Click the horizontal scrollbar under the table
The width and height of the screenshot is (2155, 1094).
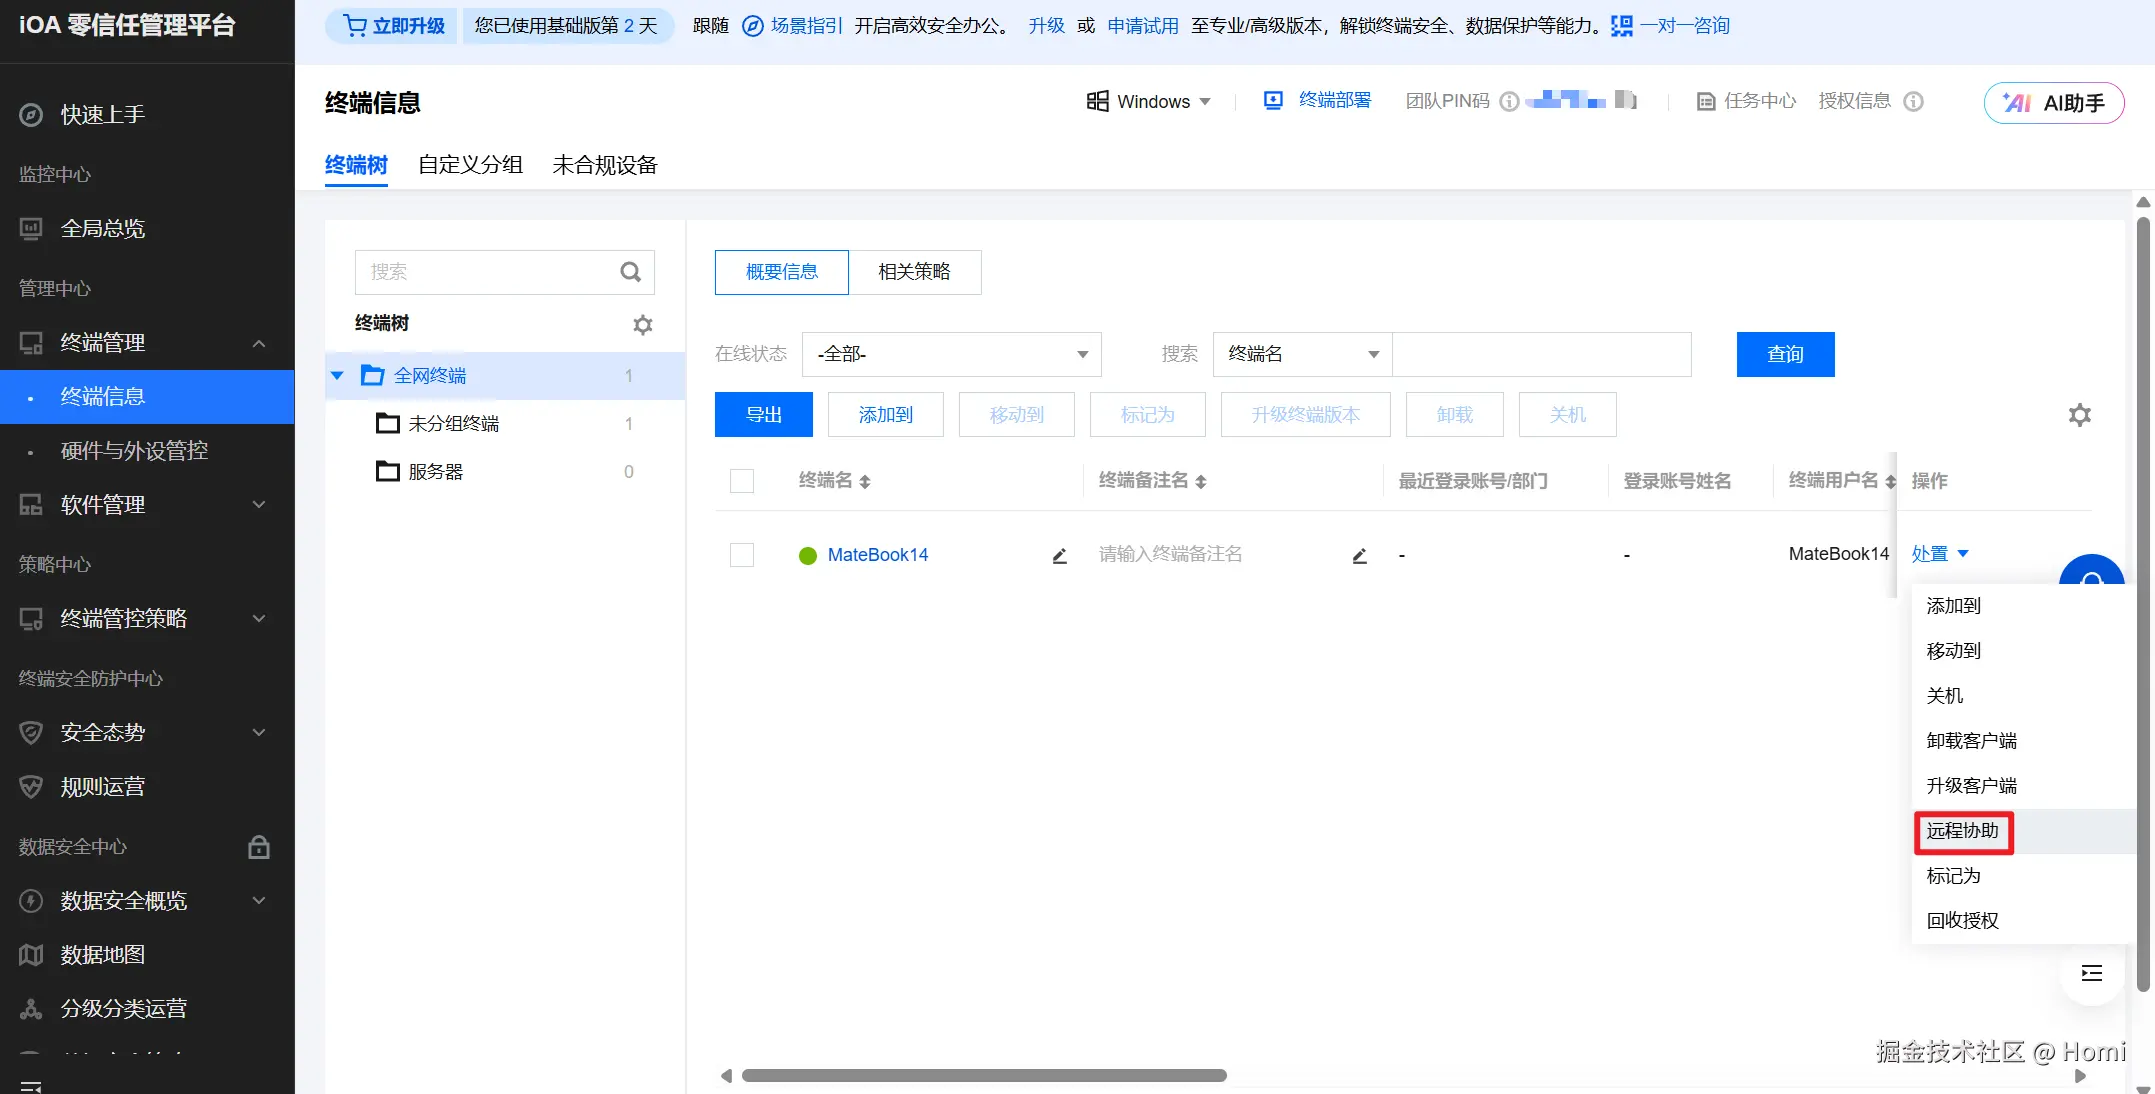pos(984,1076)
